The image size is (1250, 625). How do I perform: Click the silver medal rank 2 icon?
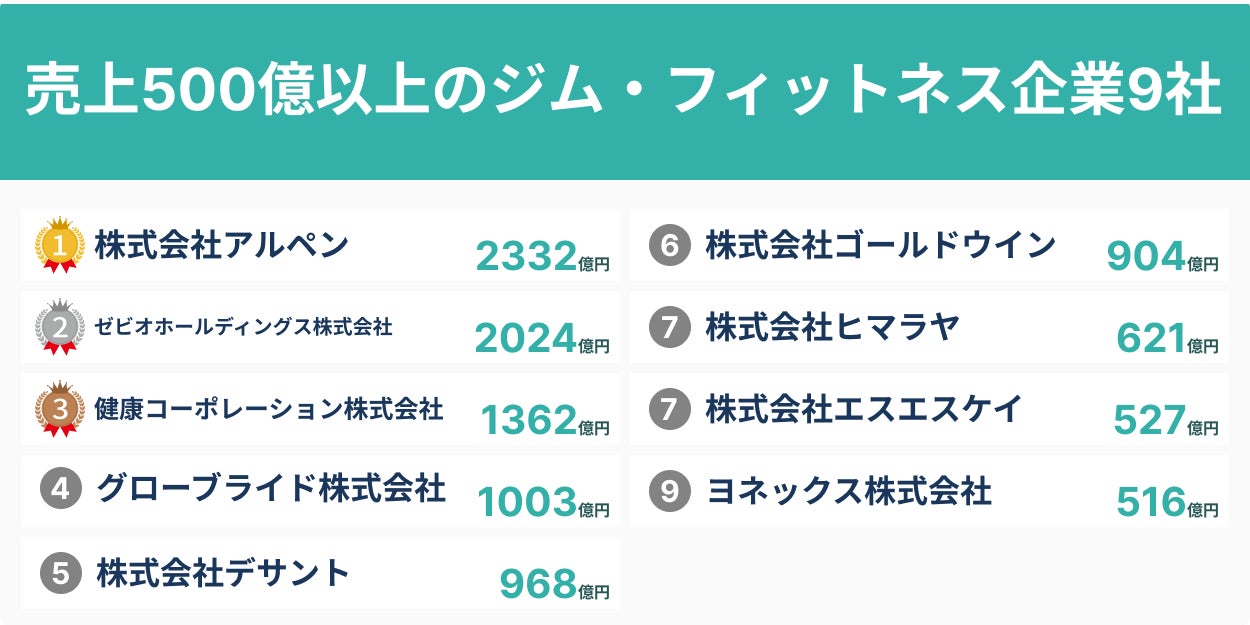click(x=59, y=328)
